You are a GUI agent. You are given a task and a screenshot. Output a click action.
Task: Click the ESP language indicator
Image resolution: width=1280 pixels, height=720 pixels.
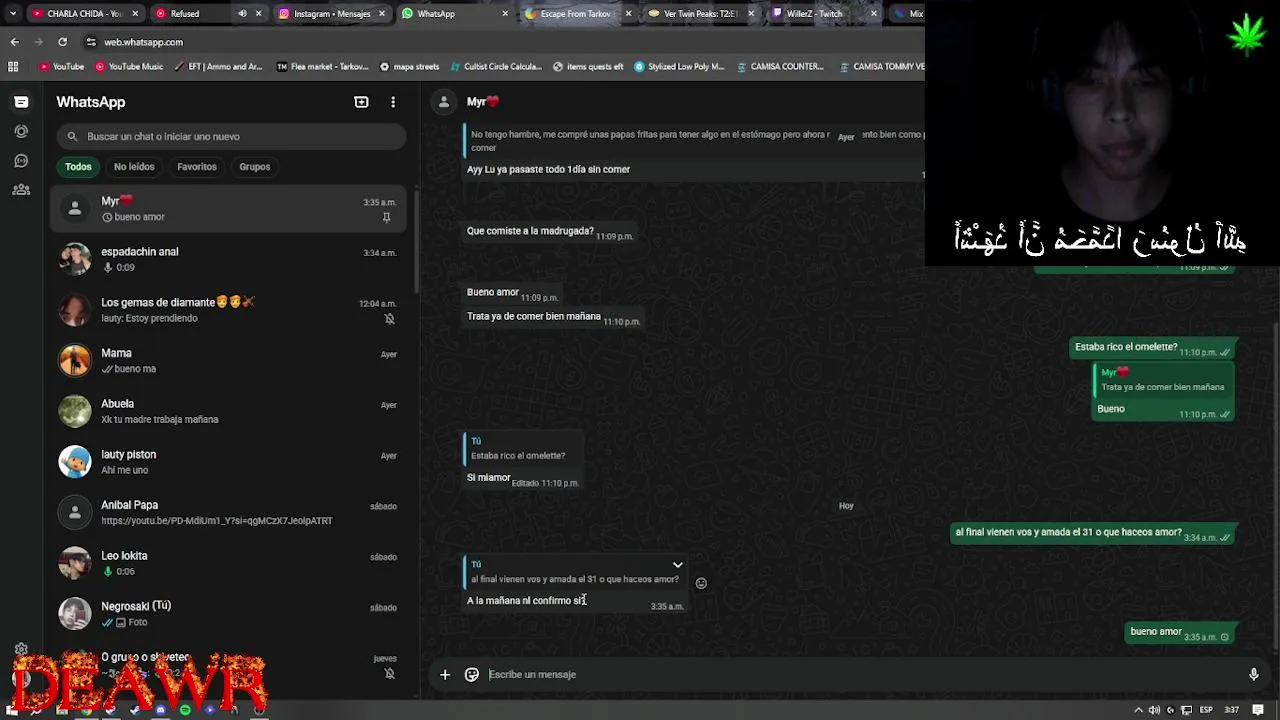(x=1206, y=710)
